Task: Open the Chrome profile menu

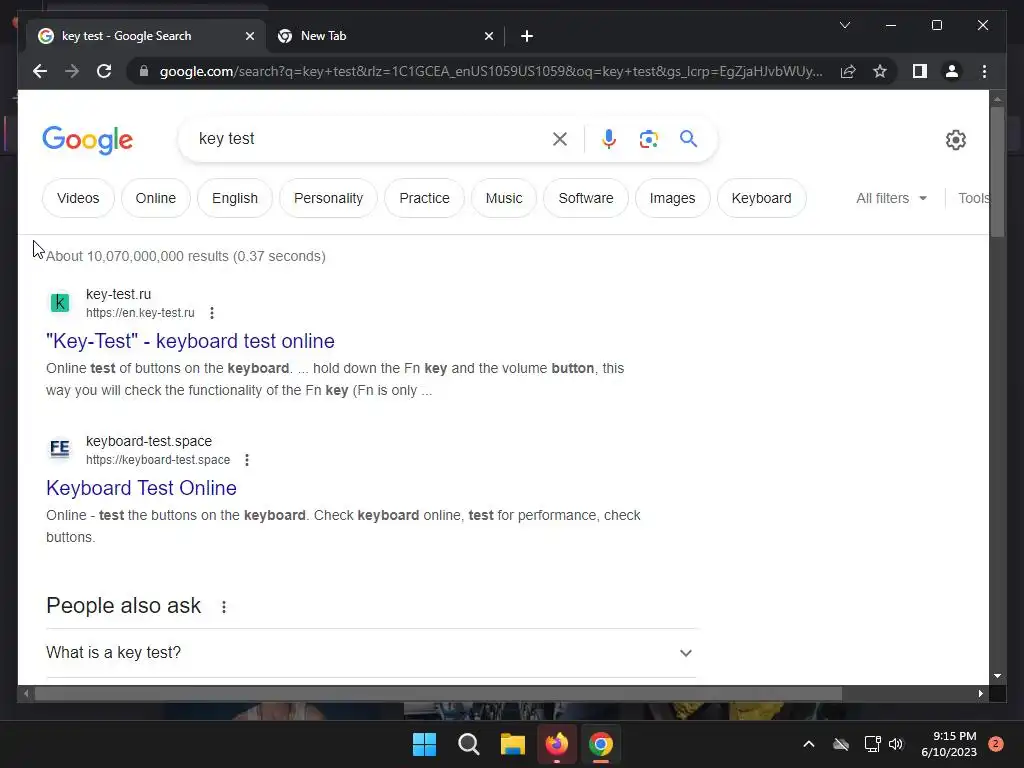Action: [952, 71]
